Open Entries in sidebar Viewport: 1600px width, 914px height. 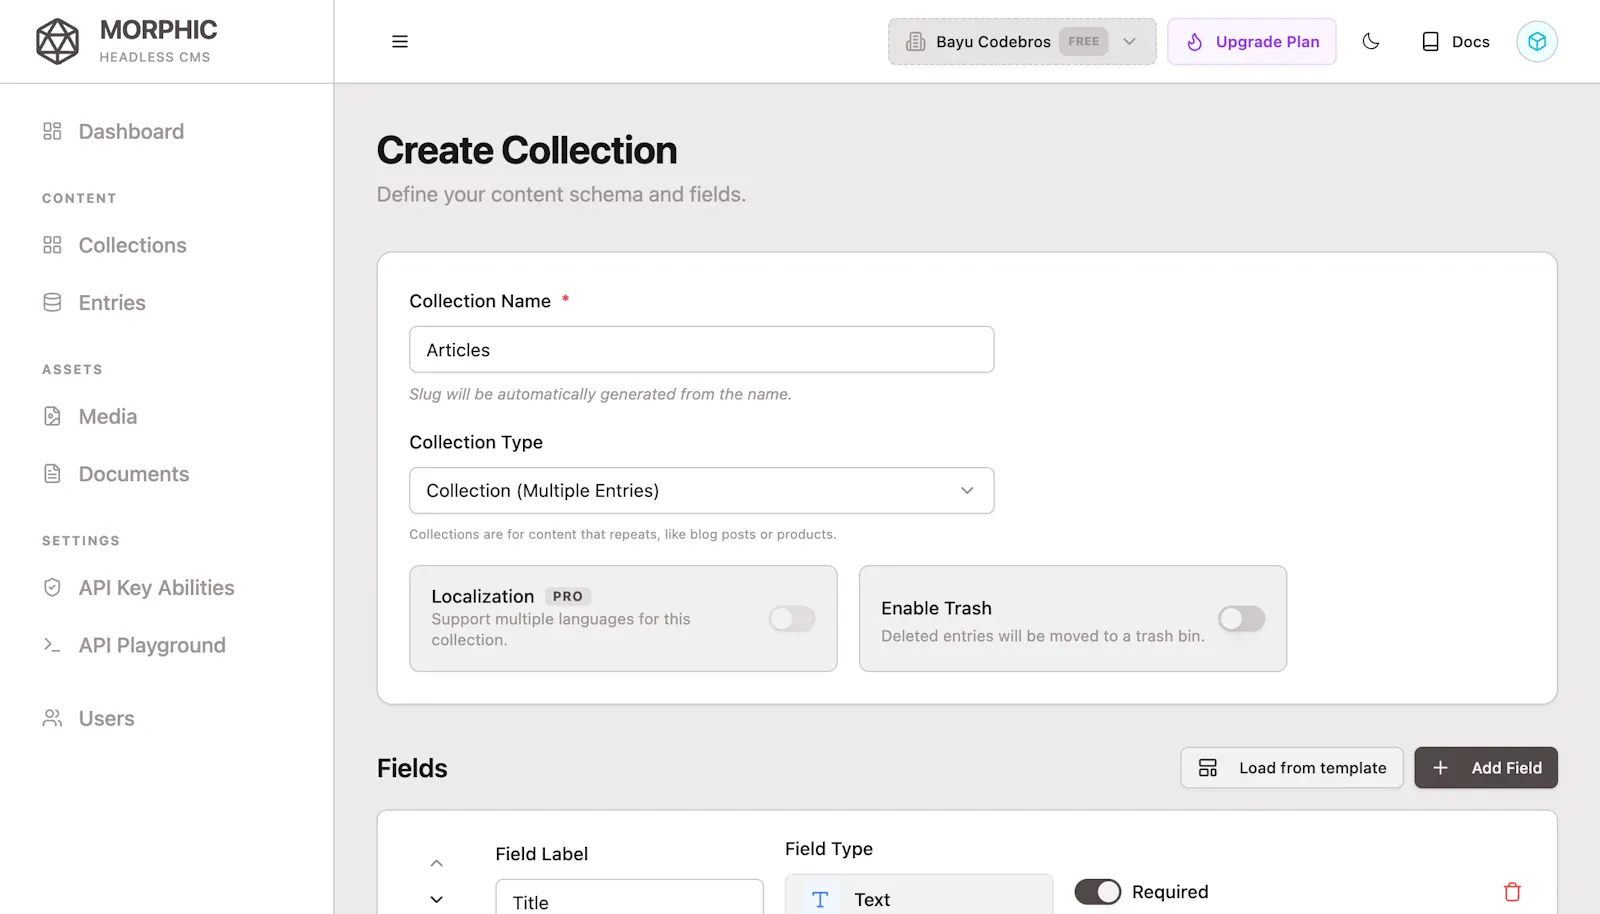tap(112, 302)
